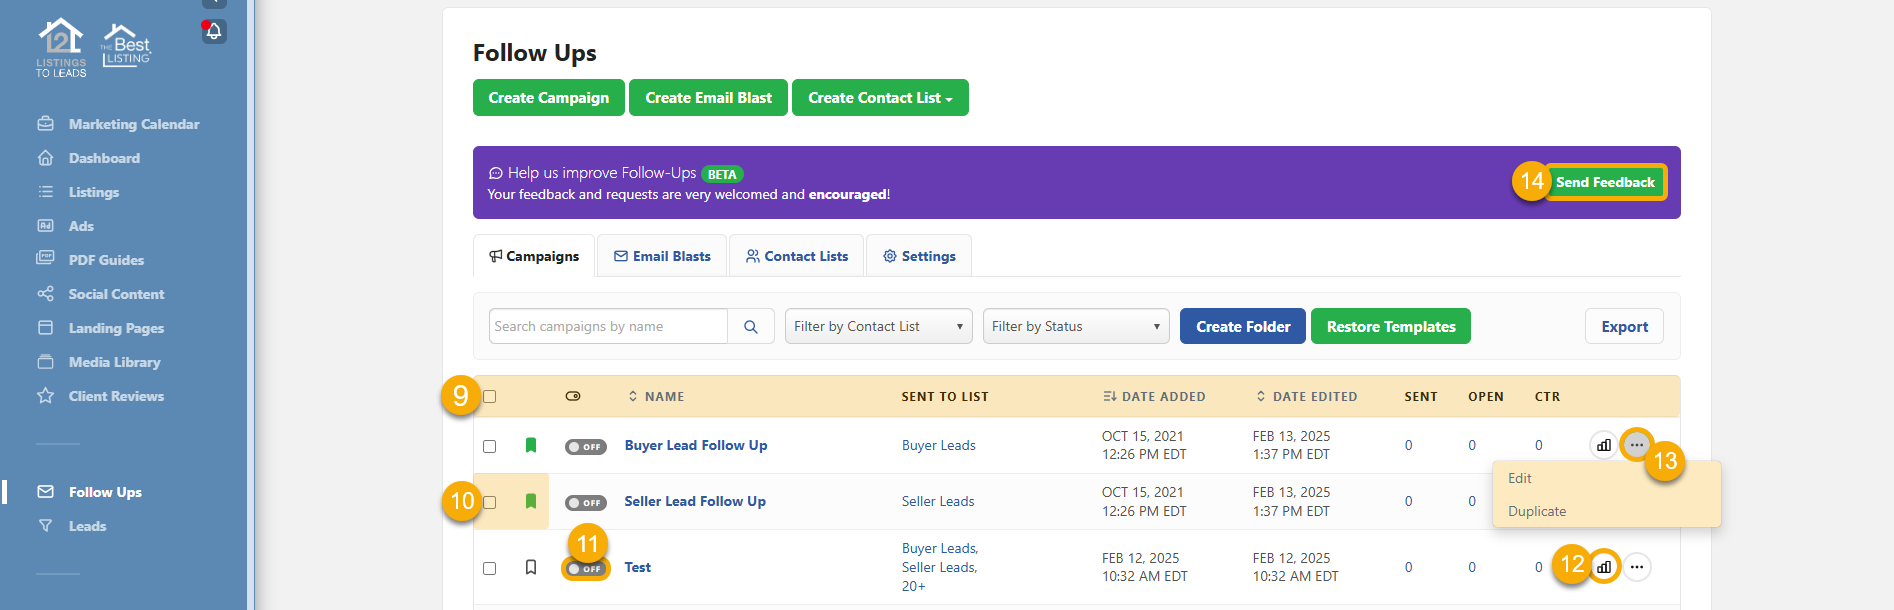1894x610 pixels.
Task: Click the search magnifier icon
Action: [751, 327]
